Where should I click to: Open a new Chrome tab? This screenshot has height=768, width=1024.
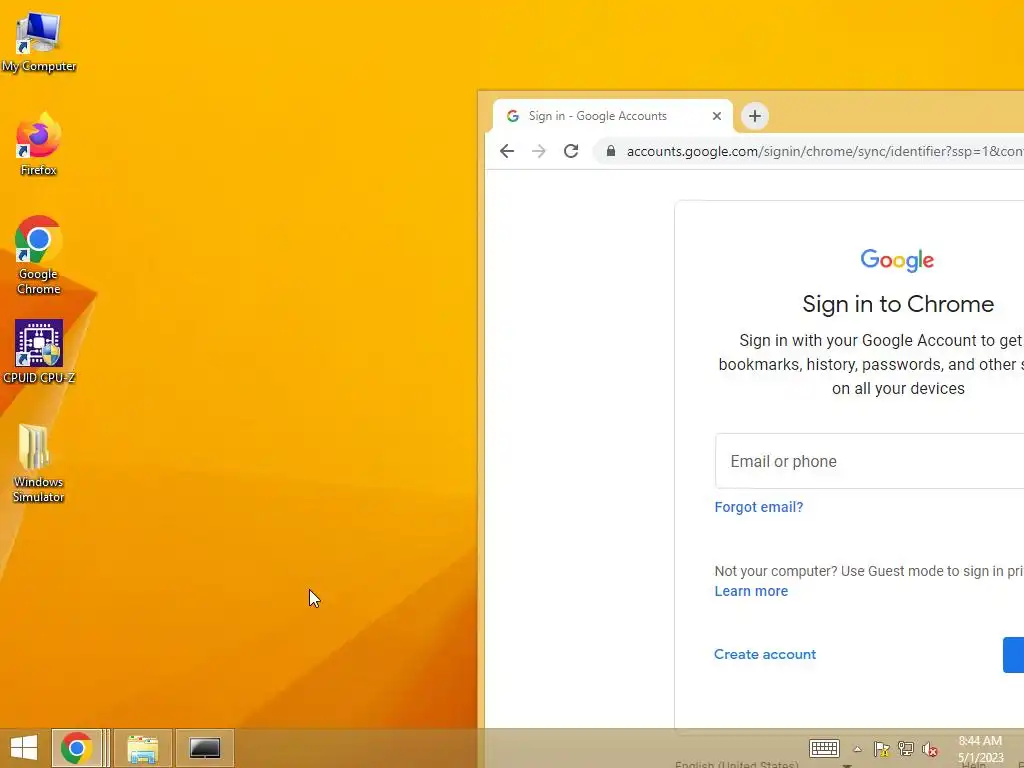pos(755,116)
